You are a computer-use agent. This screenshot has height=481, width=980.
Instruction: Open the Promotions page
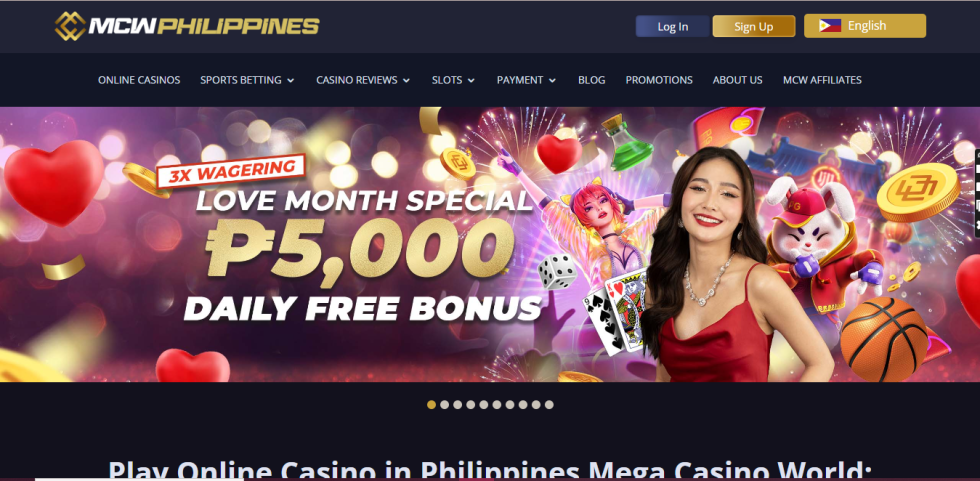pos(659,80)
